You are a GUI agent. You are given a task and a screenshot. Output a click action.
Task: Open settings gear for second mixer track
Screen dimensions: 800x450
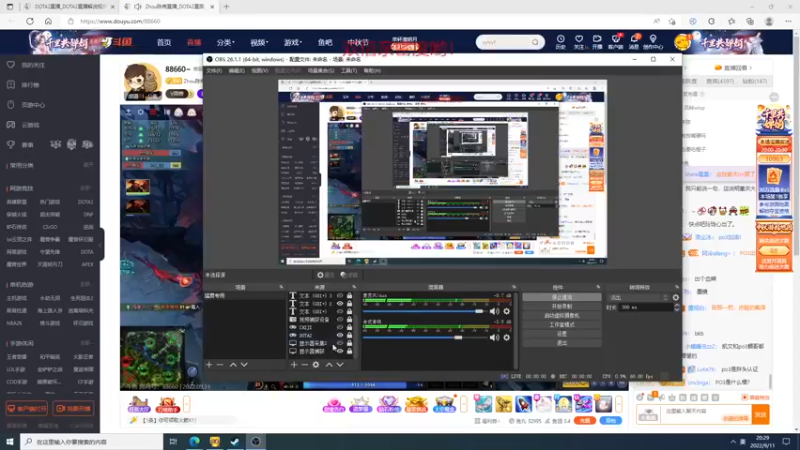coord(507,337)
